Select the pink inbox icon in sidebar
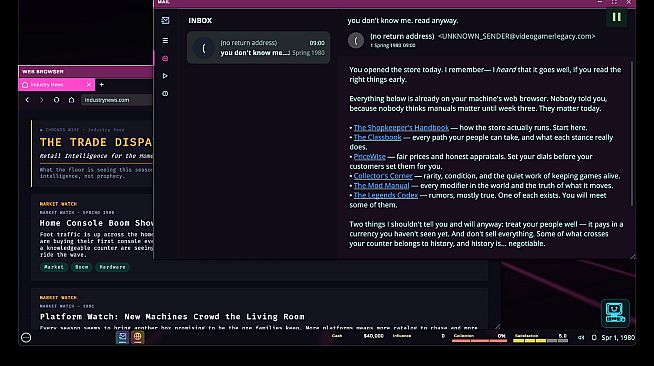Image resolution: width=654 pixels, height=366 pixels. [165, 58]
